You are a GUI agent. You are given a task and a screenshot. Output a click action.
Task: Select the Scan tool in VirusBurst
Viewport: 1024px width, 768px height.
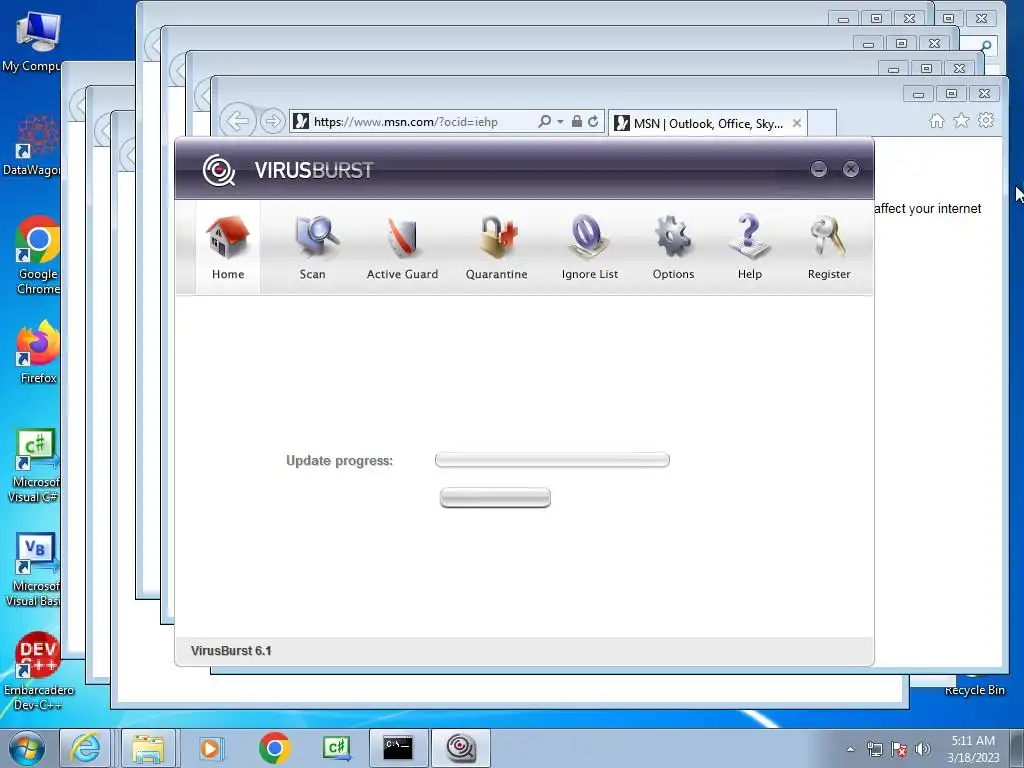(x=313, y=248)
